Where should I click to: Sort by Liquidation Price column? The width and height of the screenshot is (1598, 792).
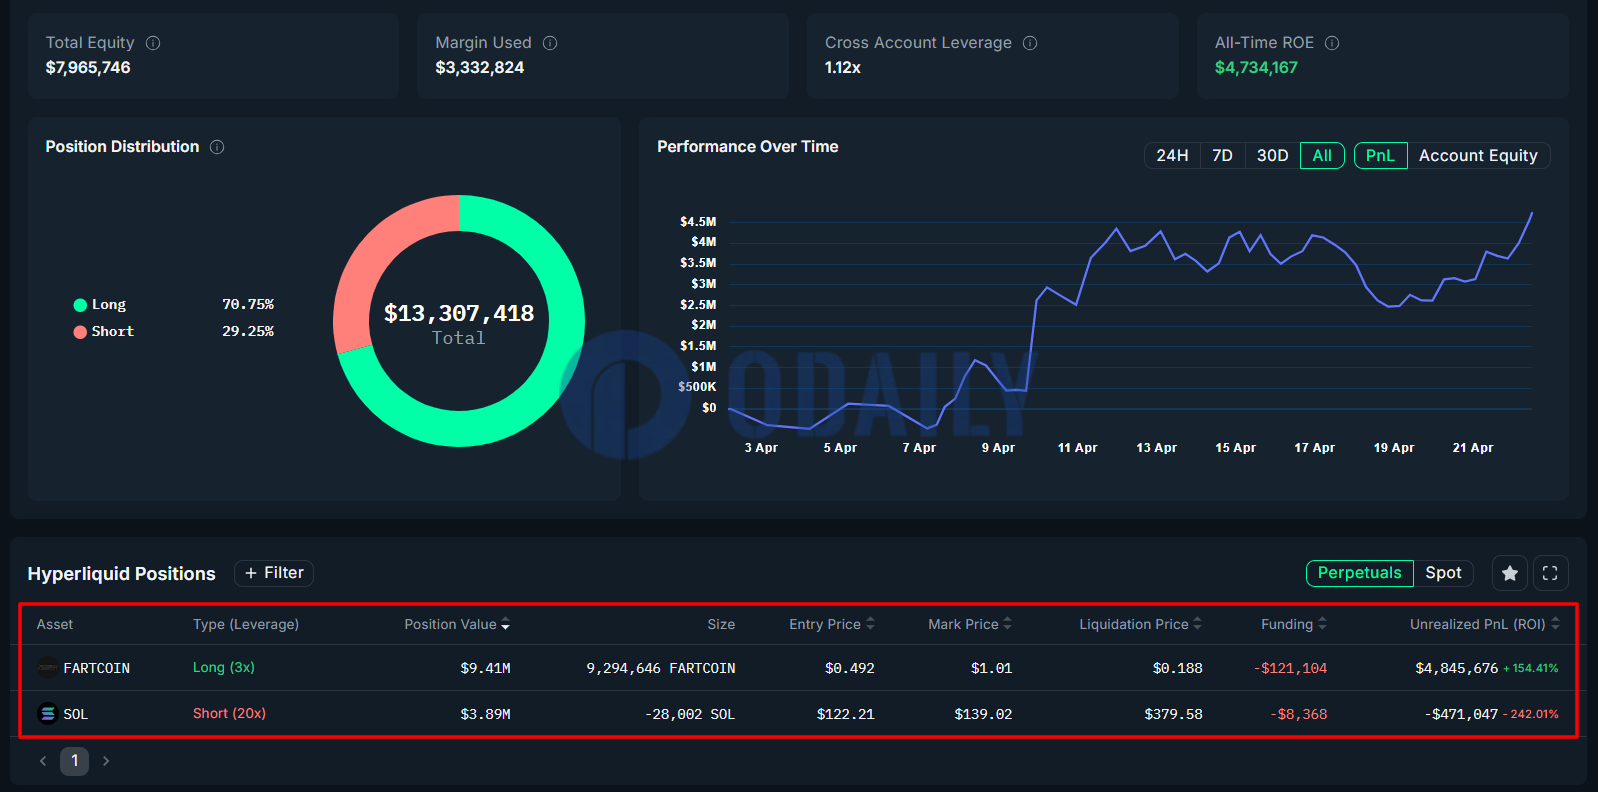(x=1141, y=624)
